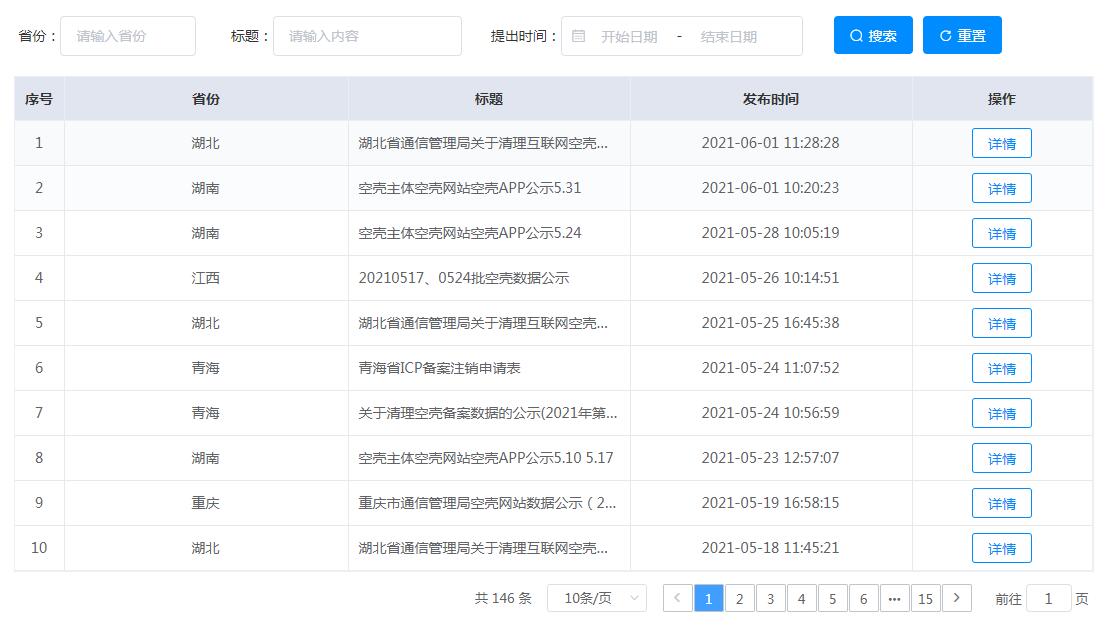The width and height of the screenshot is (1107, 636).
Task: Go to the next page using the right arrow
Action: (957, 599)
